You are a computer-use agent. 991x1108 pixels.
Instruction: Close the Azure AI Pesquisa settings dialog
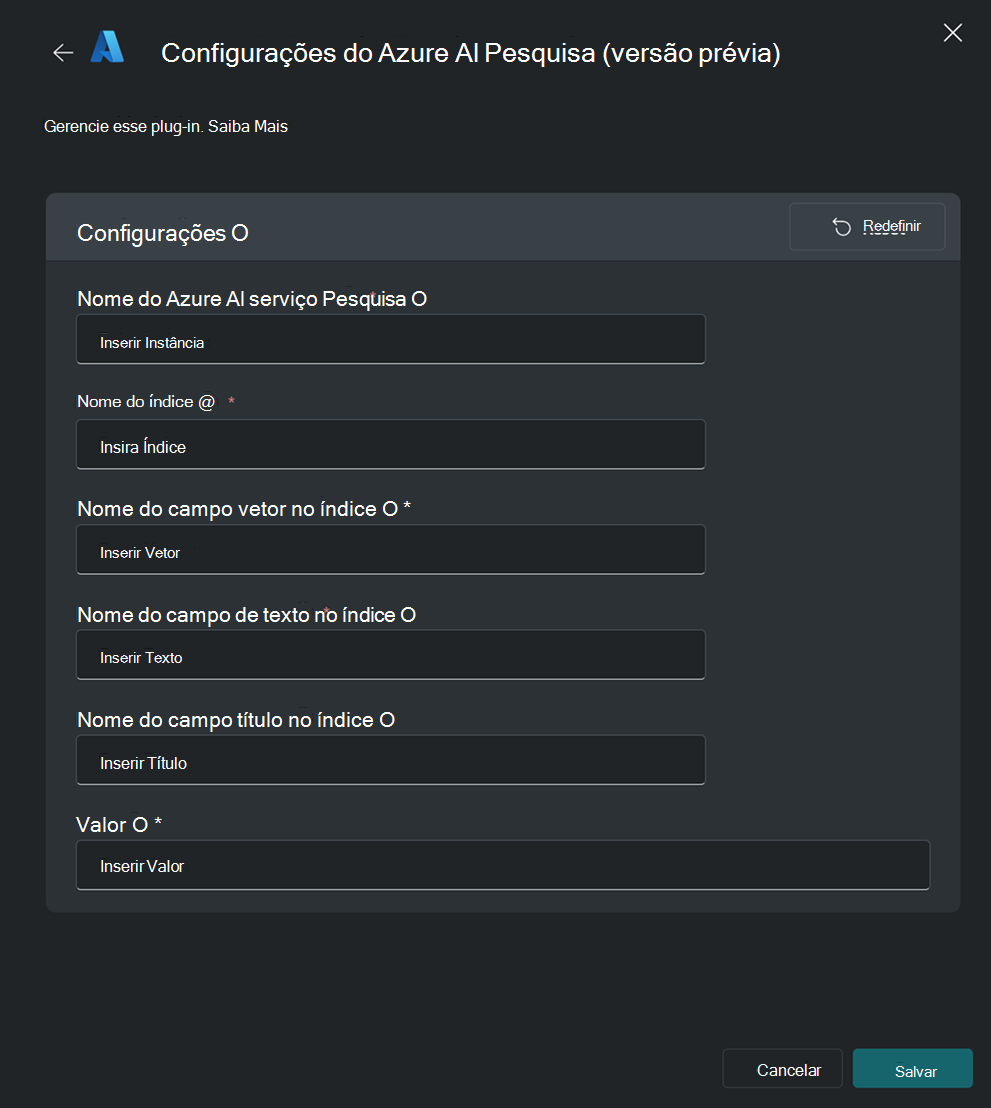coord(952,33)
